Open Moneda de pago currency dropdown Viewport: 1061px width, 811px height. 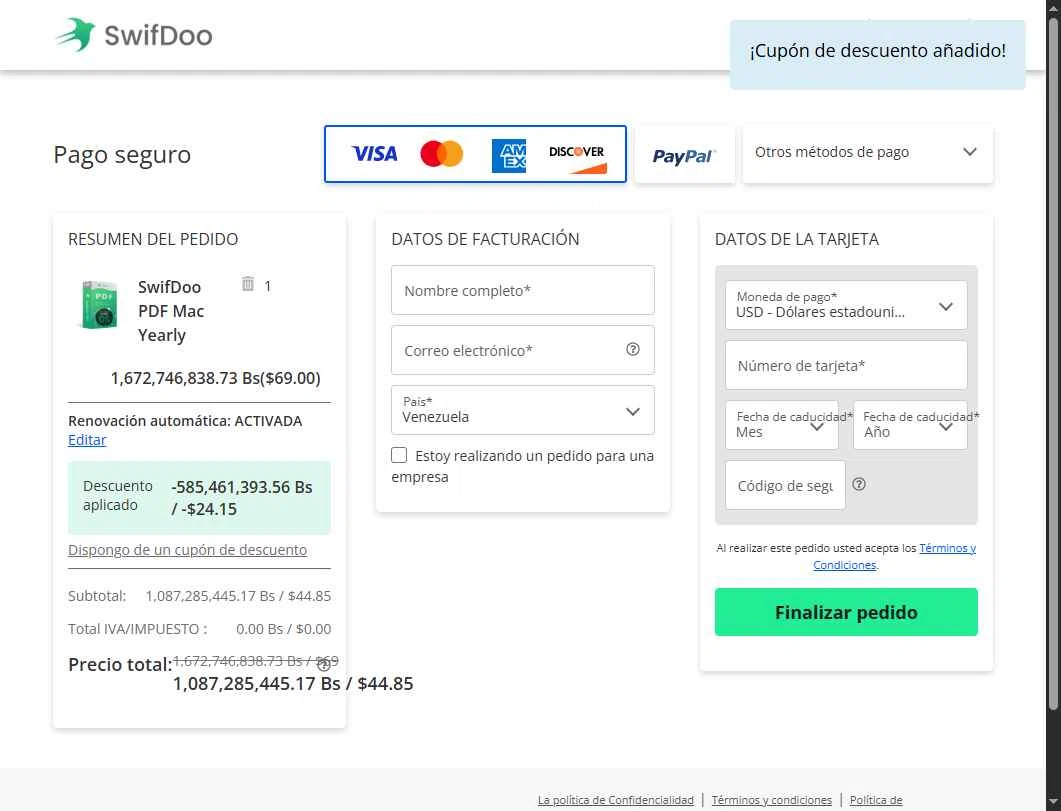846,305
